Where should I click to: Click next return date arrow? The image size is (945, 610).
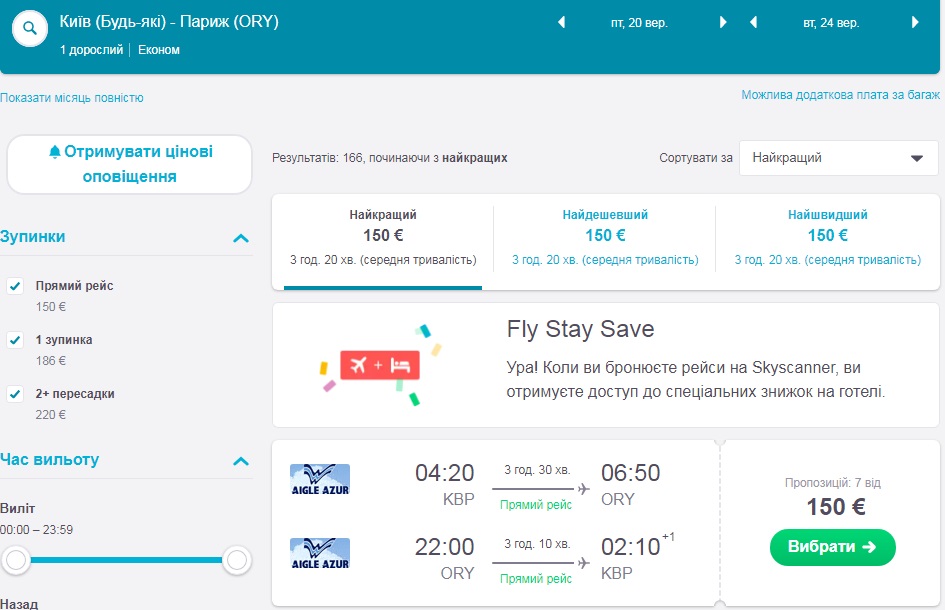(914, 22)
